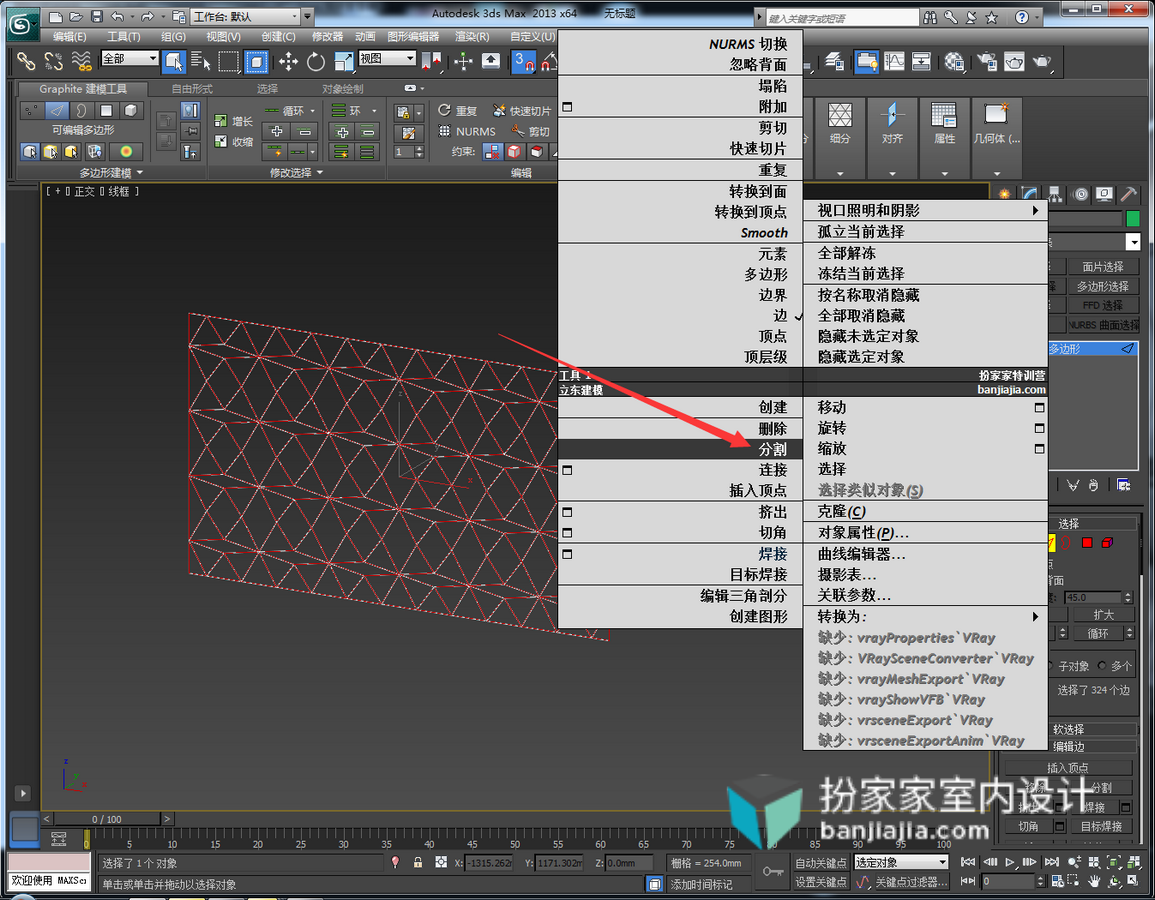Screen dimensions: 1155x900
Task: Click the Play Animation button
Action: coord(1010,862)
